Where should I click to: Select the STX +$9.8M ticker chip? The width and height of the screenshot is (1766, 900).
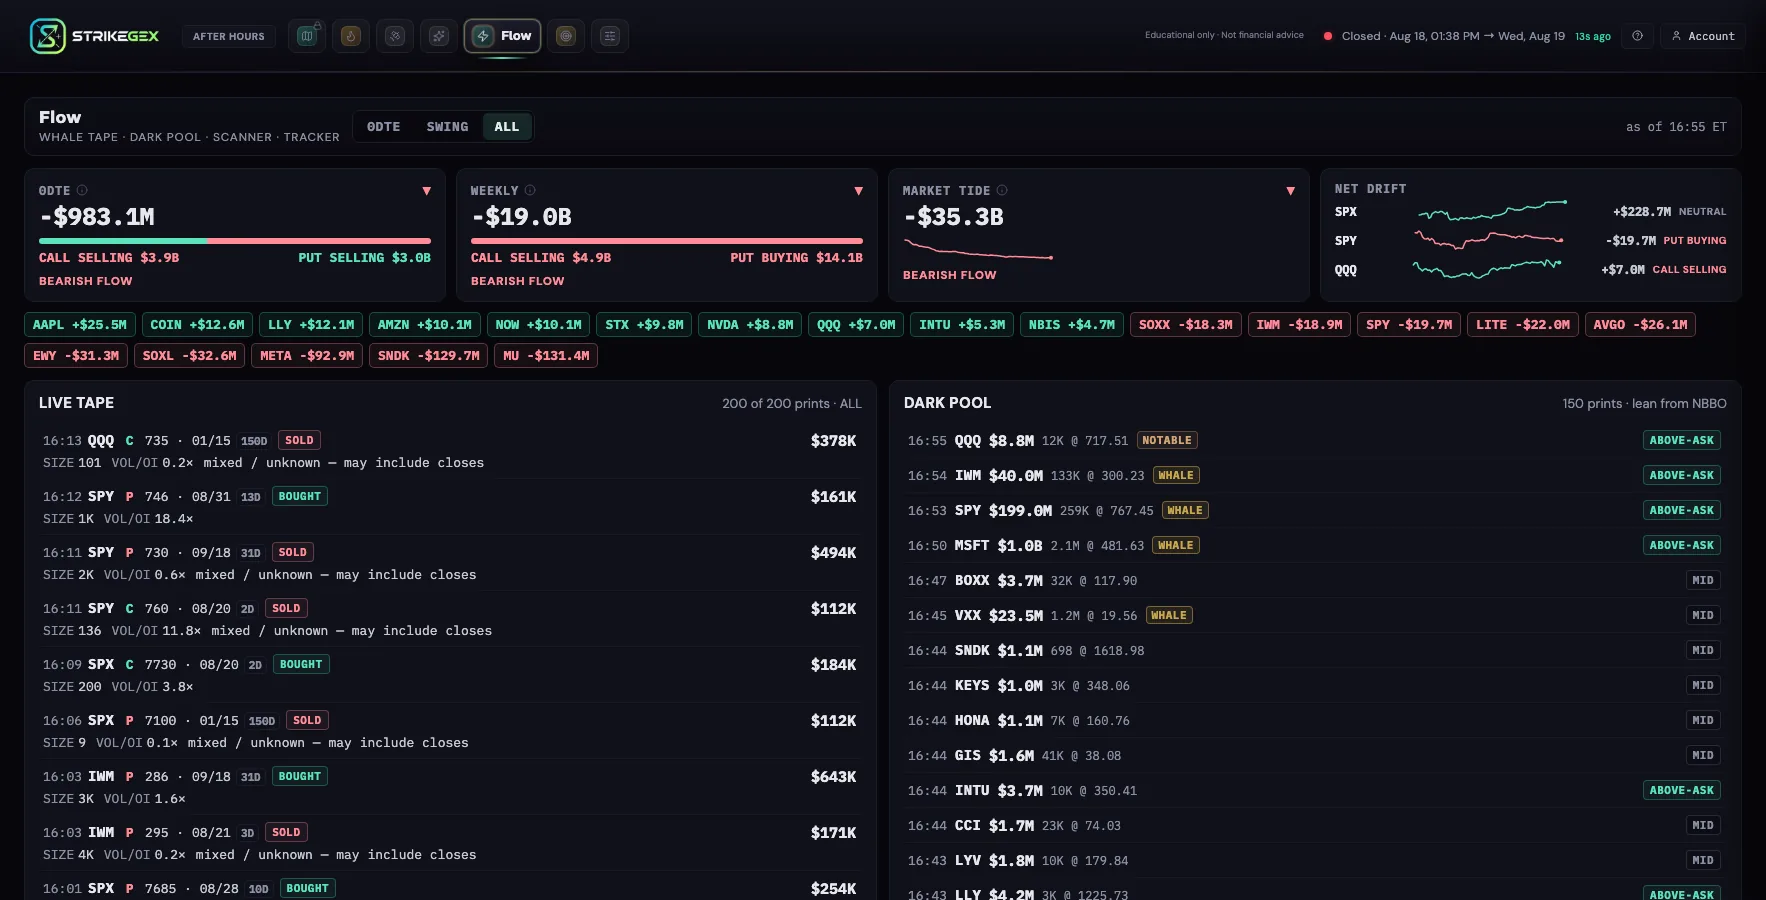644,325
